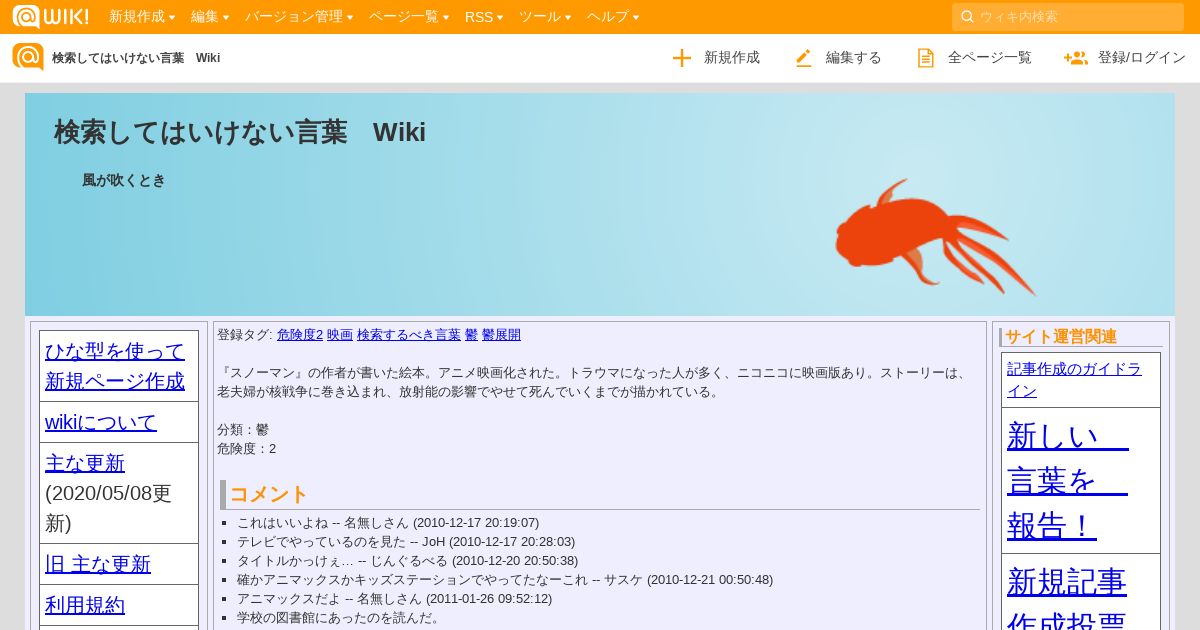The width and height of the screenshot is (1200, 630).
Task: Click the @WIKI logo in orange bar
Action: [x=50, y=17]
